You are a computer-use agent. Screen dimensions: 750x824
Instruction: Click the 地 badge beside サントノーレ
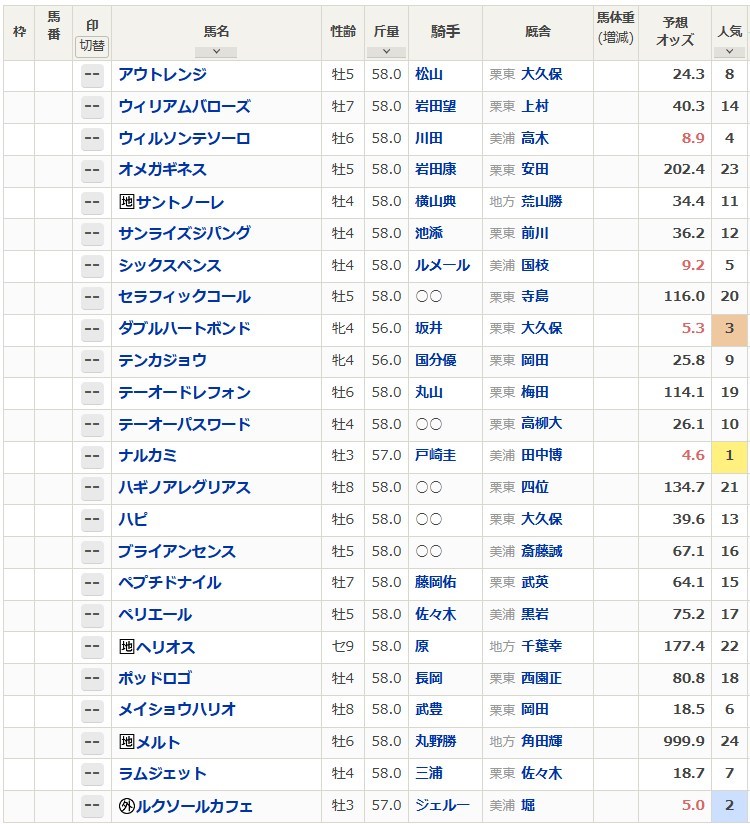coord(126,201)
